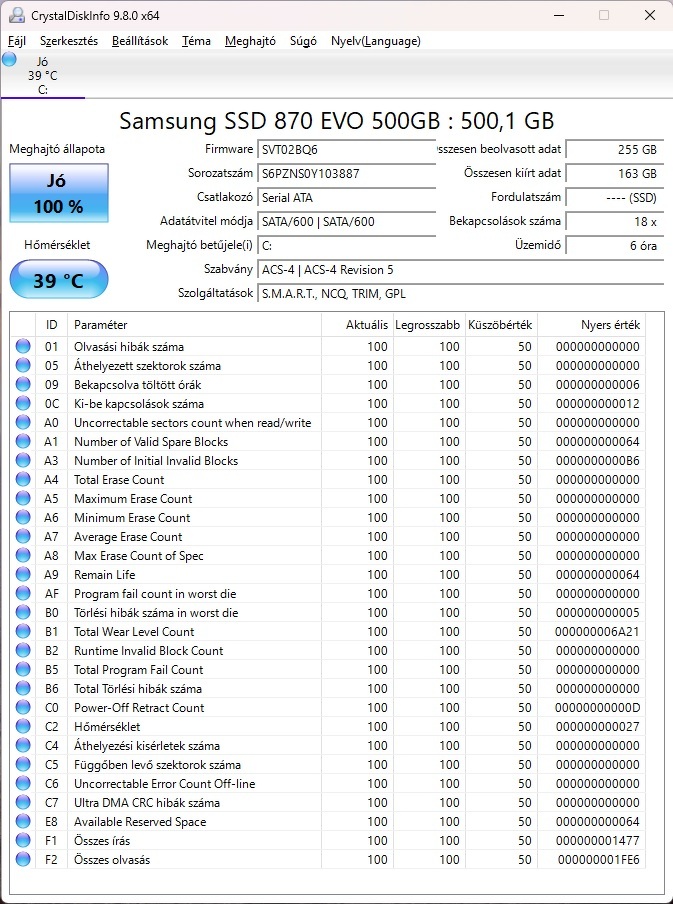Image resolution: width=673 pixels, height=904 pixels.
Task: Click the status orb for ID C2 Hőmérséklet
Action: tap(23, 726)
